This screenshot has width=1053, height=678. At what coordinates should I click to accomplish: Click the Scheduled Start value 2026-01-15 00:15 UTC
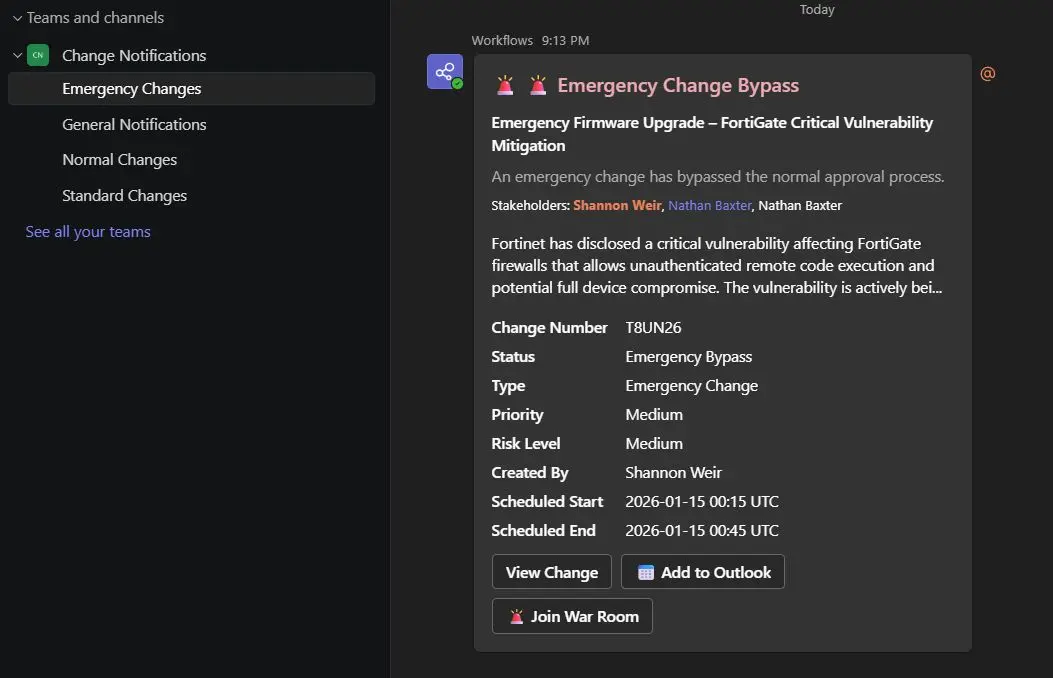click(702, 501)
